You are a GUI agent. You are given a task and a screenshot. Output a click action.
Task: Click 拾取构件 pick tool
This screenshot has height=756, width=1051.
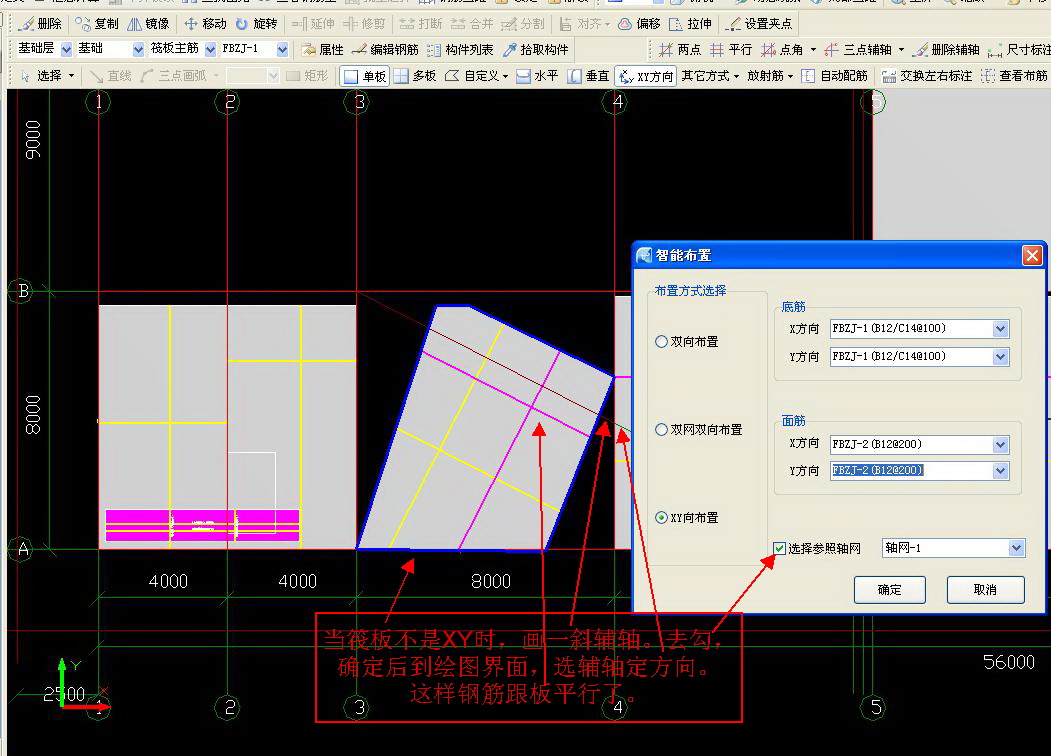point(536,50)
